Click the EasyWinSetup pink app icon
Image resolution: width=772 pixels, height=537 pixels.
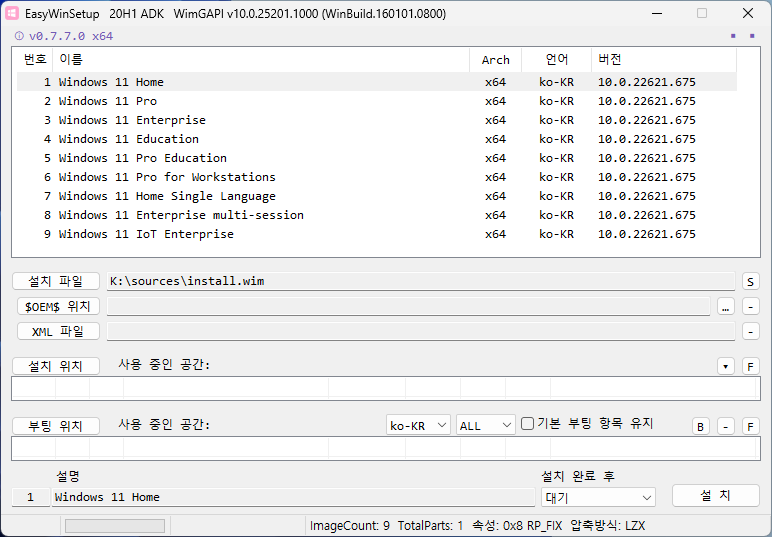[12, 13]
